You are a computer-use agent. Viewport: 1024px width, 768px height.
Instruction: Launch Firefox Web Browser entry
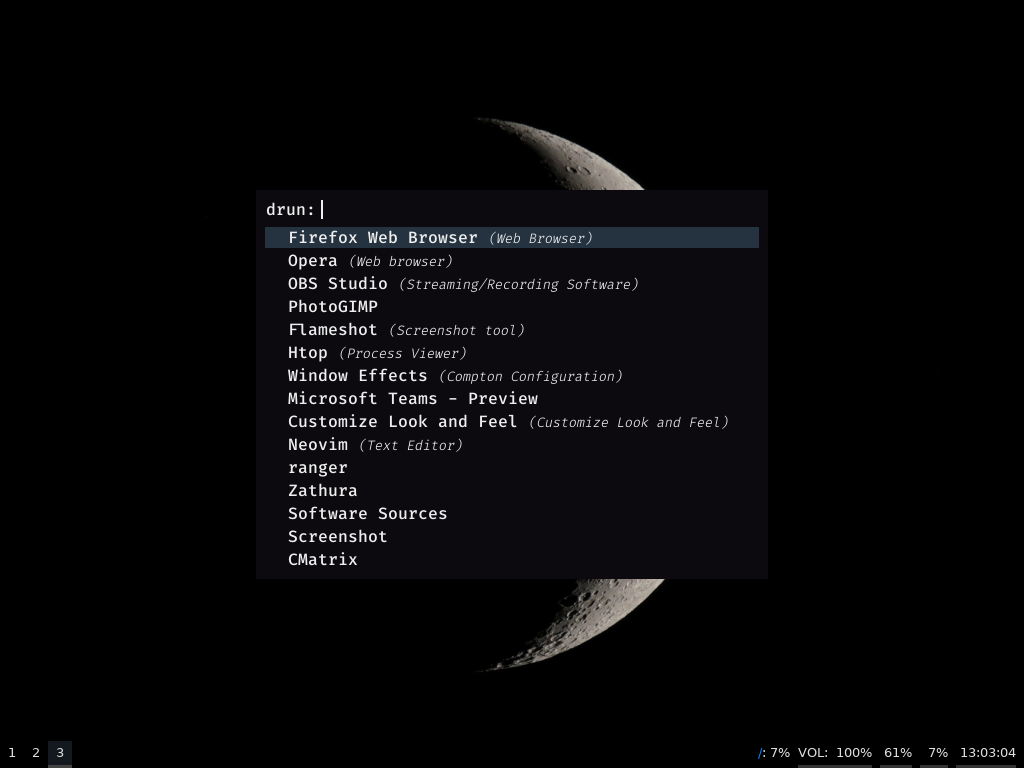(511, 238)
